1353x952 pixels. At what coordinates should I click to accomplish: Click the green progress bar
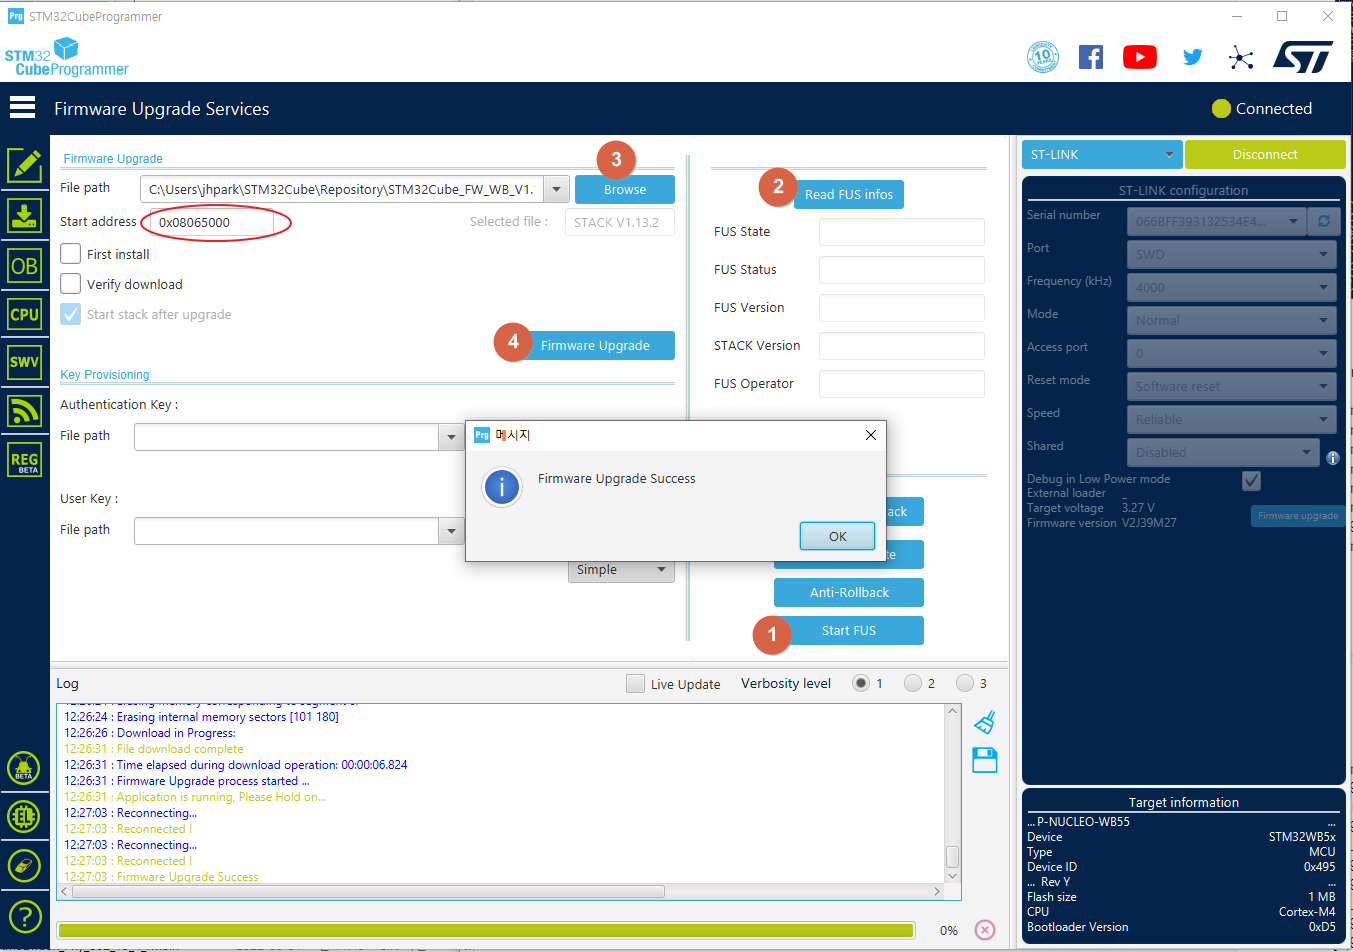[x=486, y=930]
